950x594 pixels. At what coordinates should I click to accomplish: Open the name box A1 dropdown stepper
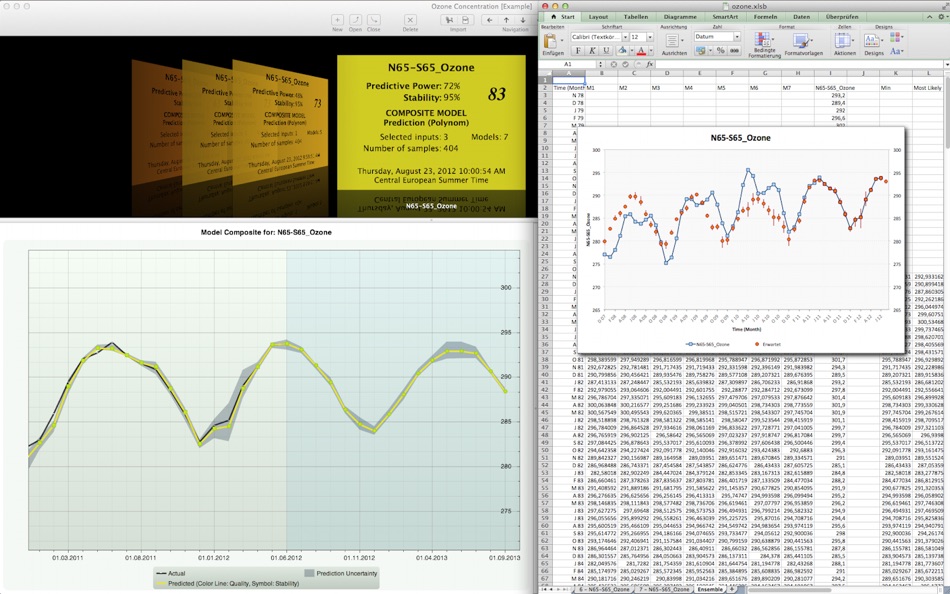point(600,64)
